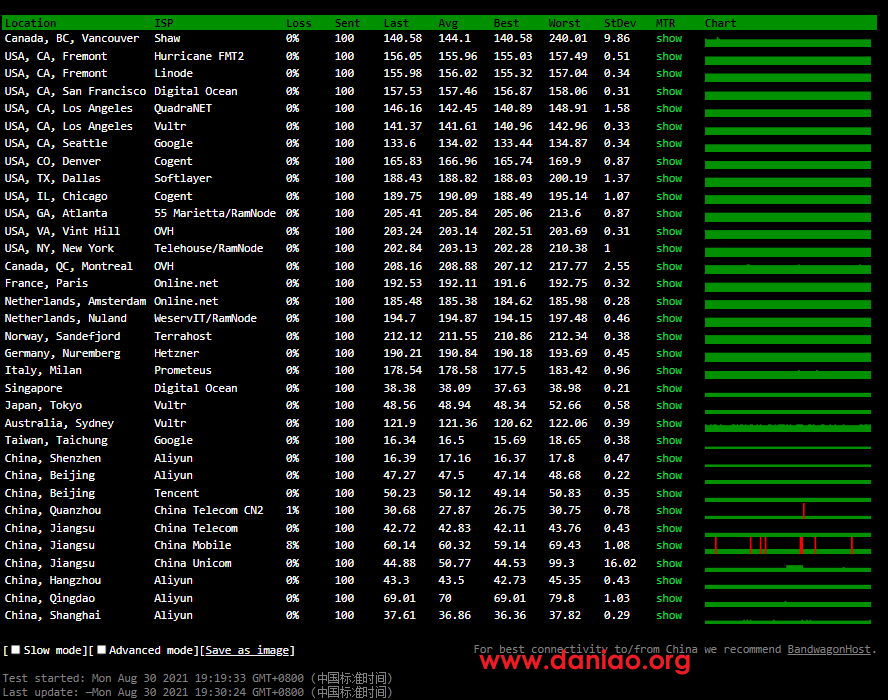
Task: Show MTR for the Fremont Linode row
Action: [669, 74]
